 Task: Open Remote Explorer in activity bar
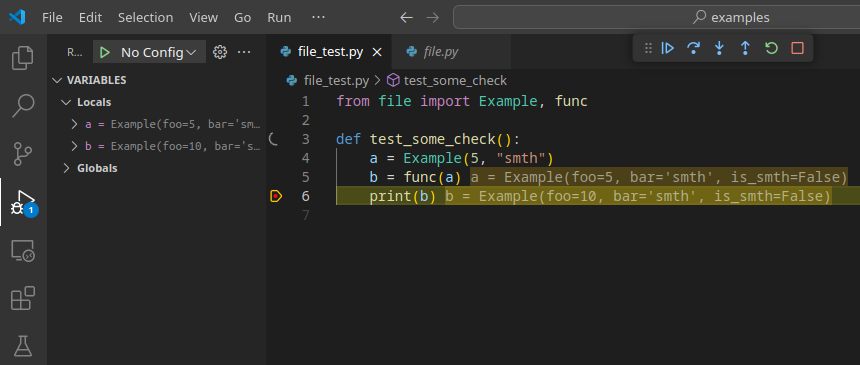tap(22, 250)
